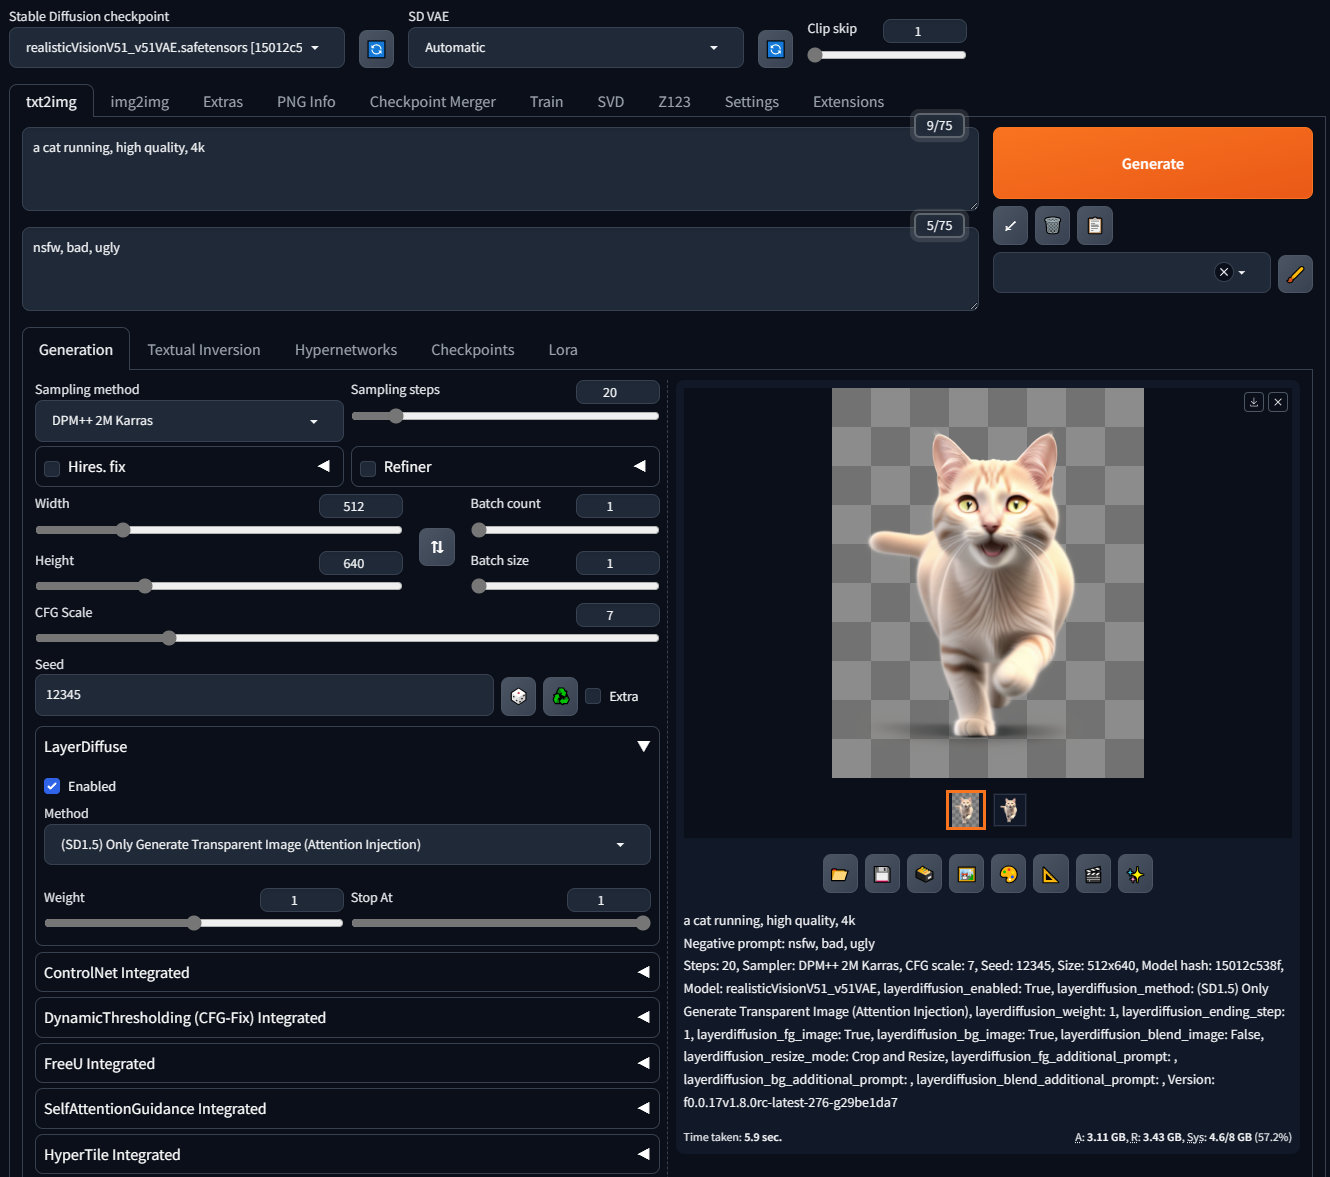The height and width of the screenshot is (1177, 1330).
Task: Open the Extensions tab
Action: coord(848,102)
